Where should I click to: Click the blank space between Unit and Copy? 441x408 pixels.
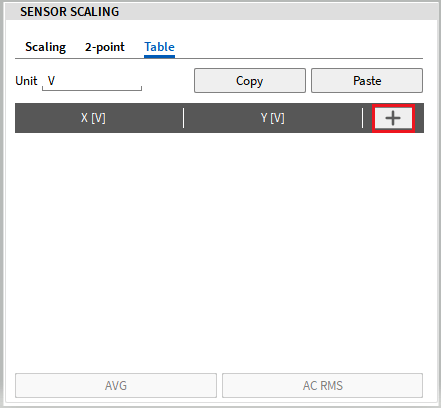168,81
